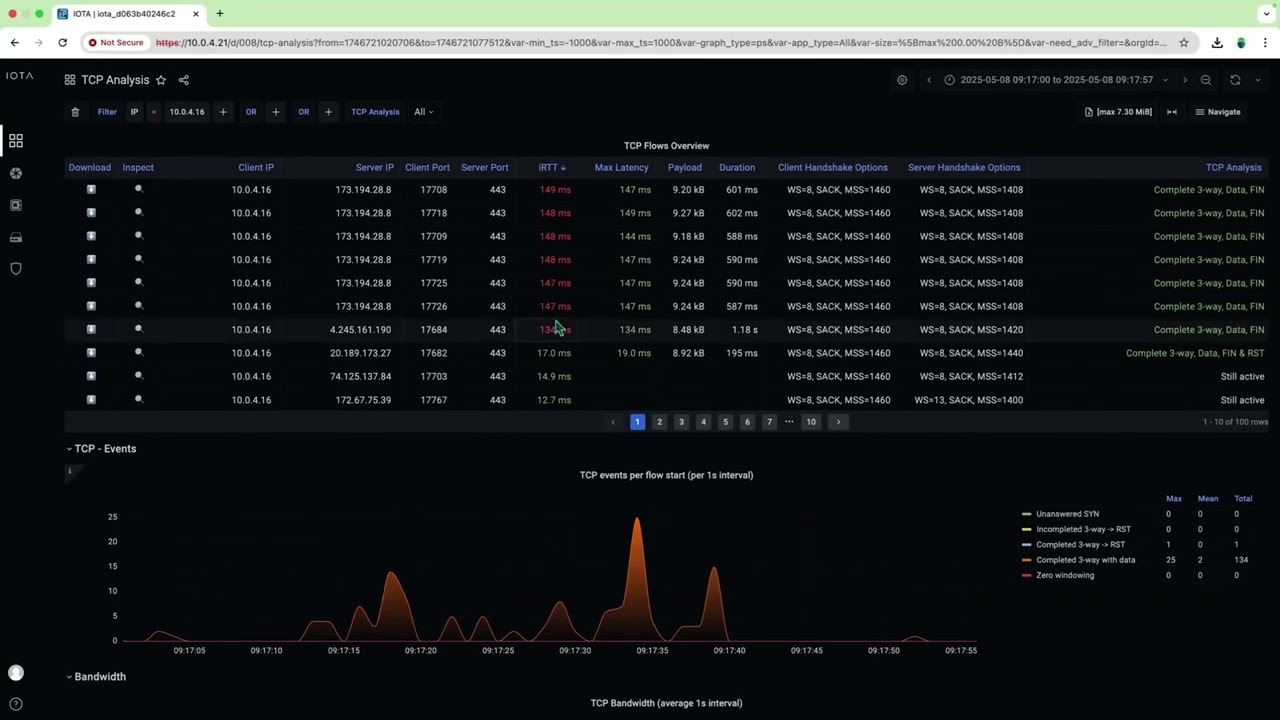Go to table page 10
The height and width of the screenshot is (720, 1280).
pyautogui.click(x=811, y=422)
